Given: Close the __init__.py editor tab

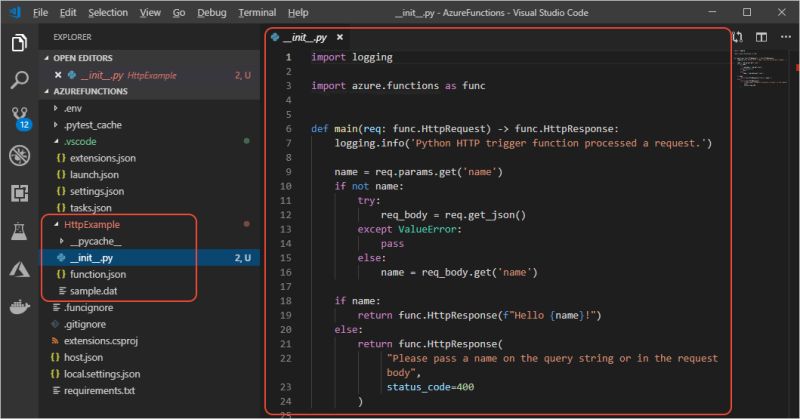Looking at the screenshot, I should [340, 37].
